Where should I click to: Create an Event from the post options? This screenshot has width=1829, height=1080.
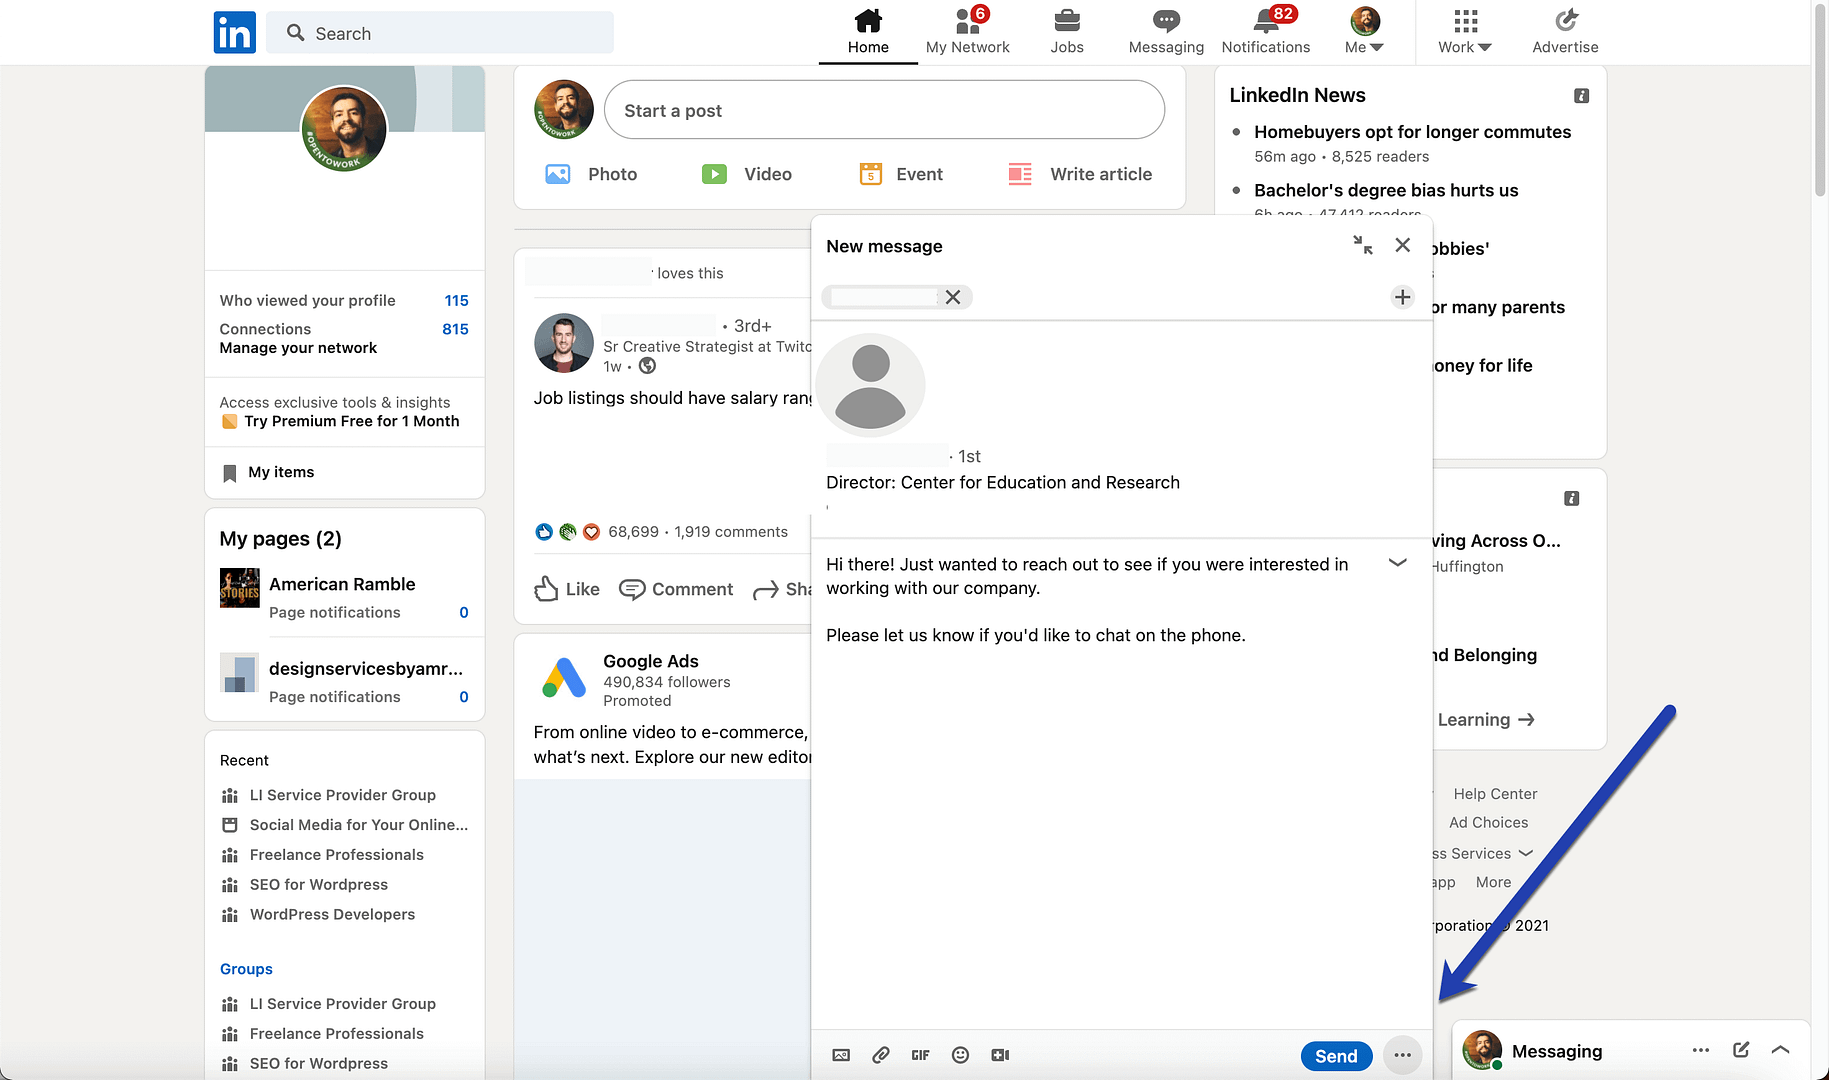click(x=900, y=173)
